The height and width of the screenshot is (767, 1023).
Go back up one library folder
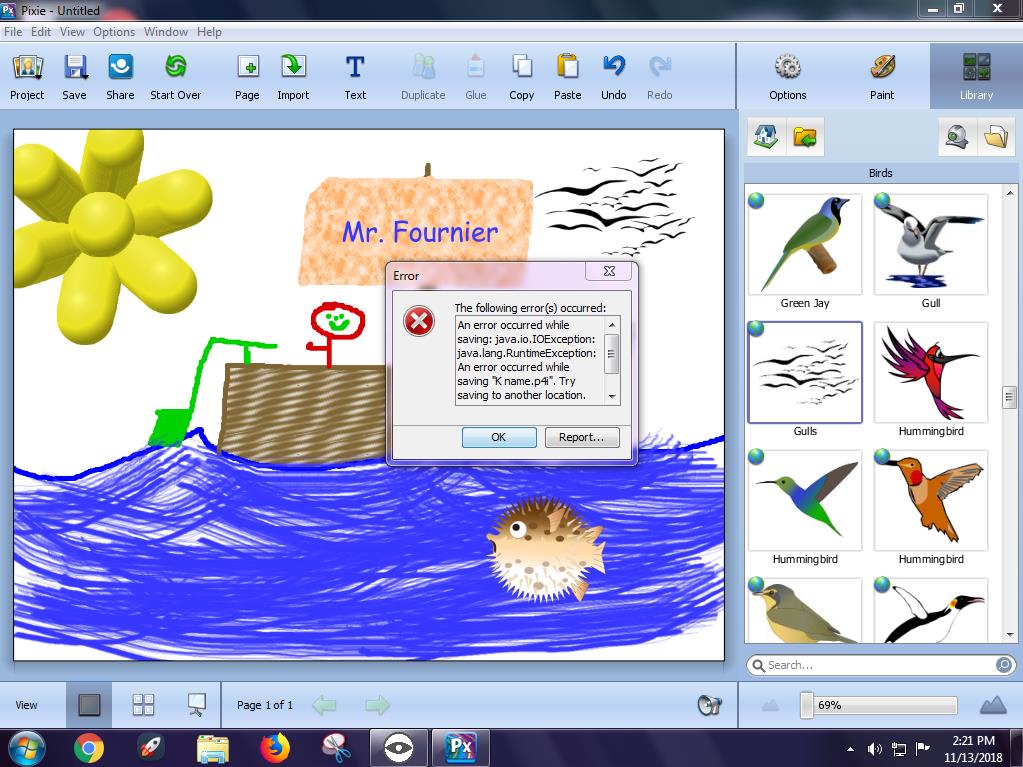coord(805,137)
